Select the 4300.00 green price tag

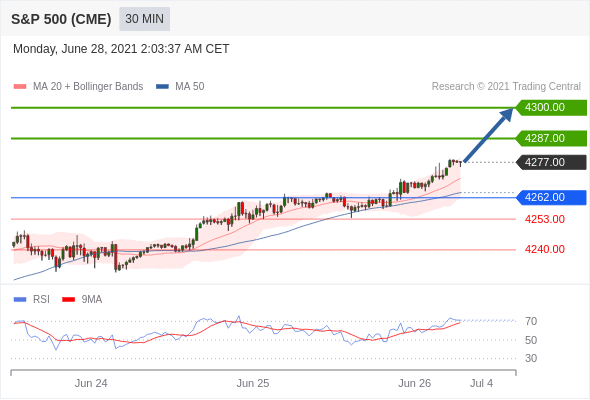(x=551, y=108)
